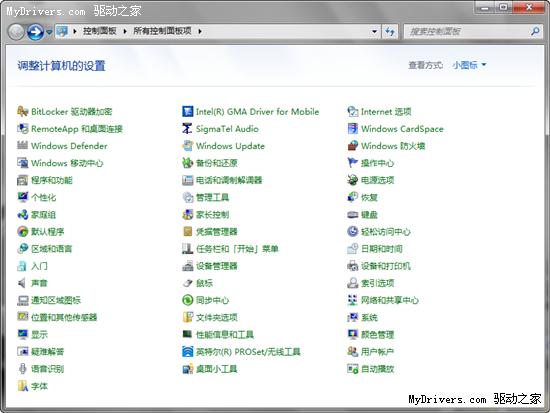The height and width of the screenshot is (413, 550).
Task: Open the Windows 防火墙 icon
Action: pos(353,146)
